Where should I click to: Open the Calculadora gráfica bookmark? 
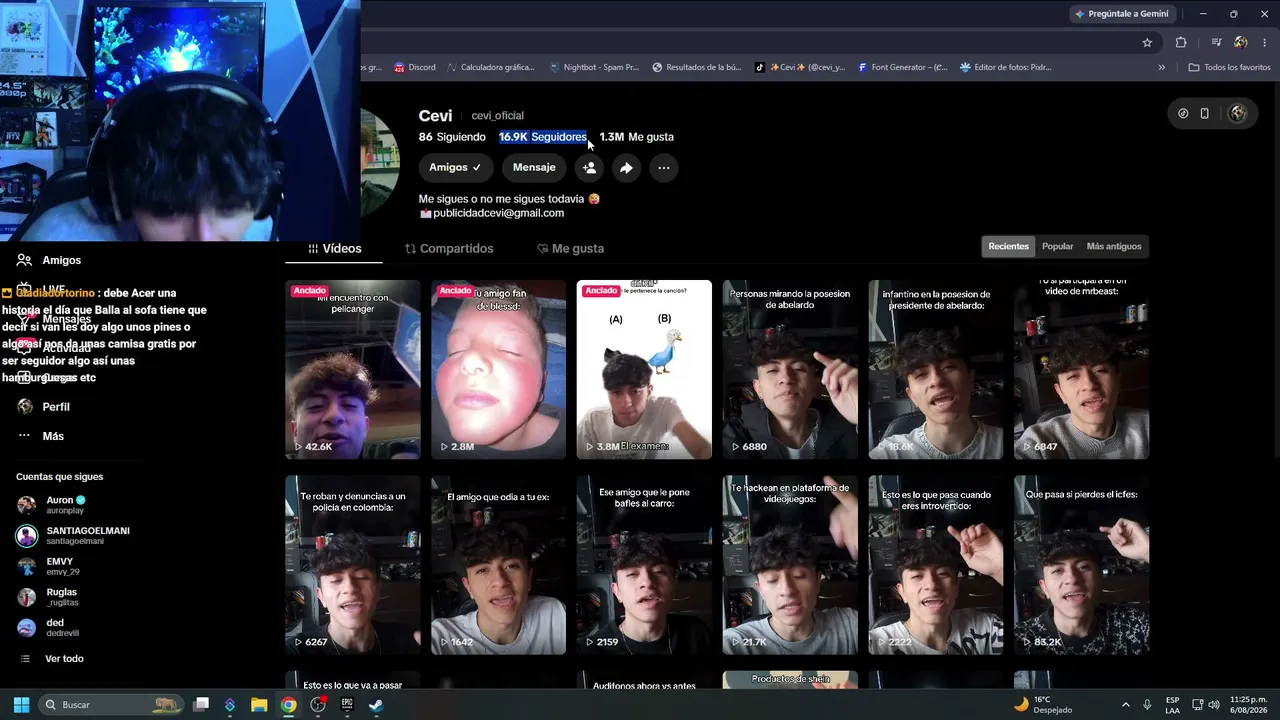[x=490, y=67]
